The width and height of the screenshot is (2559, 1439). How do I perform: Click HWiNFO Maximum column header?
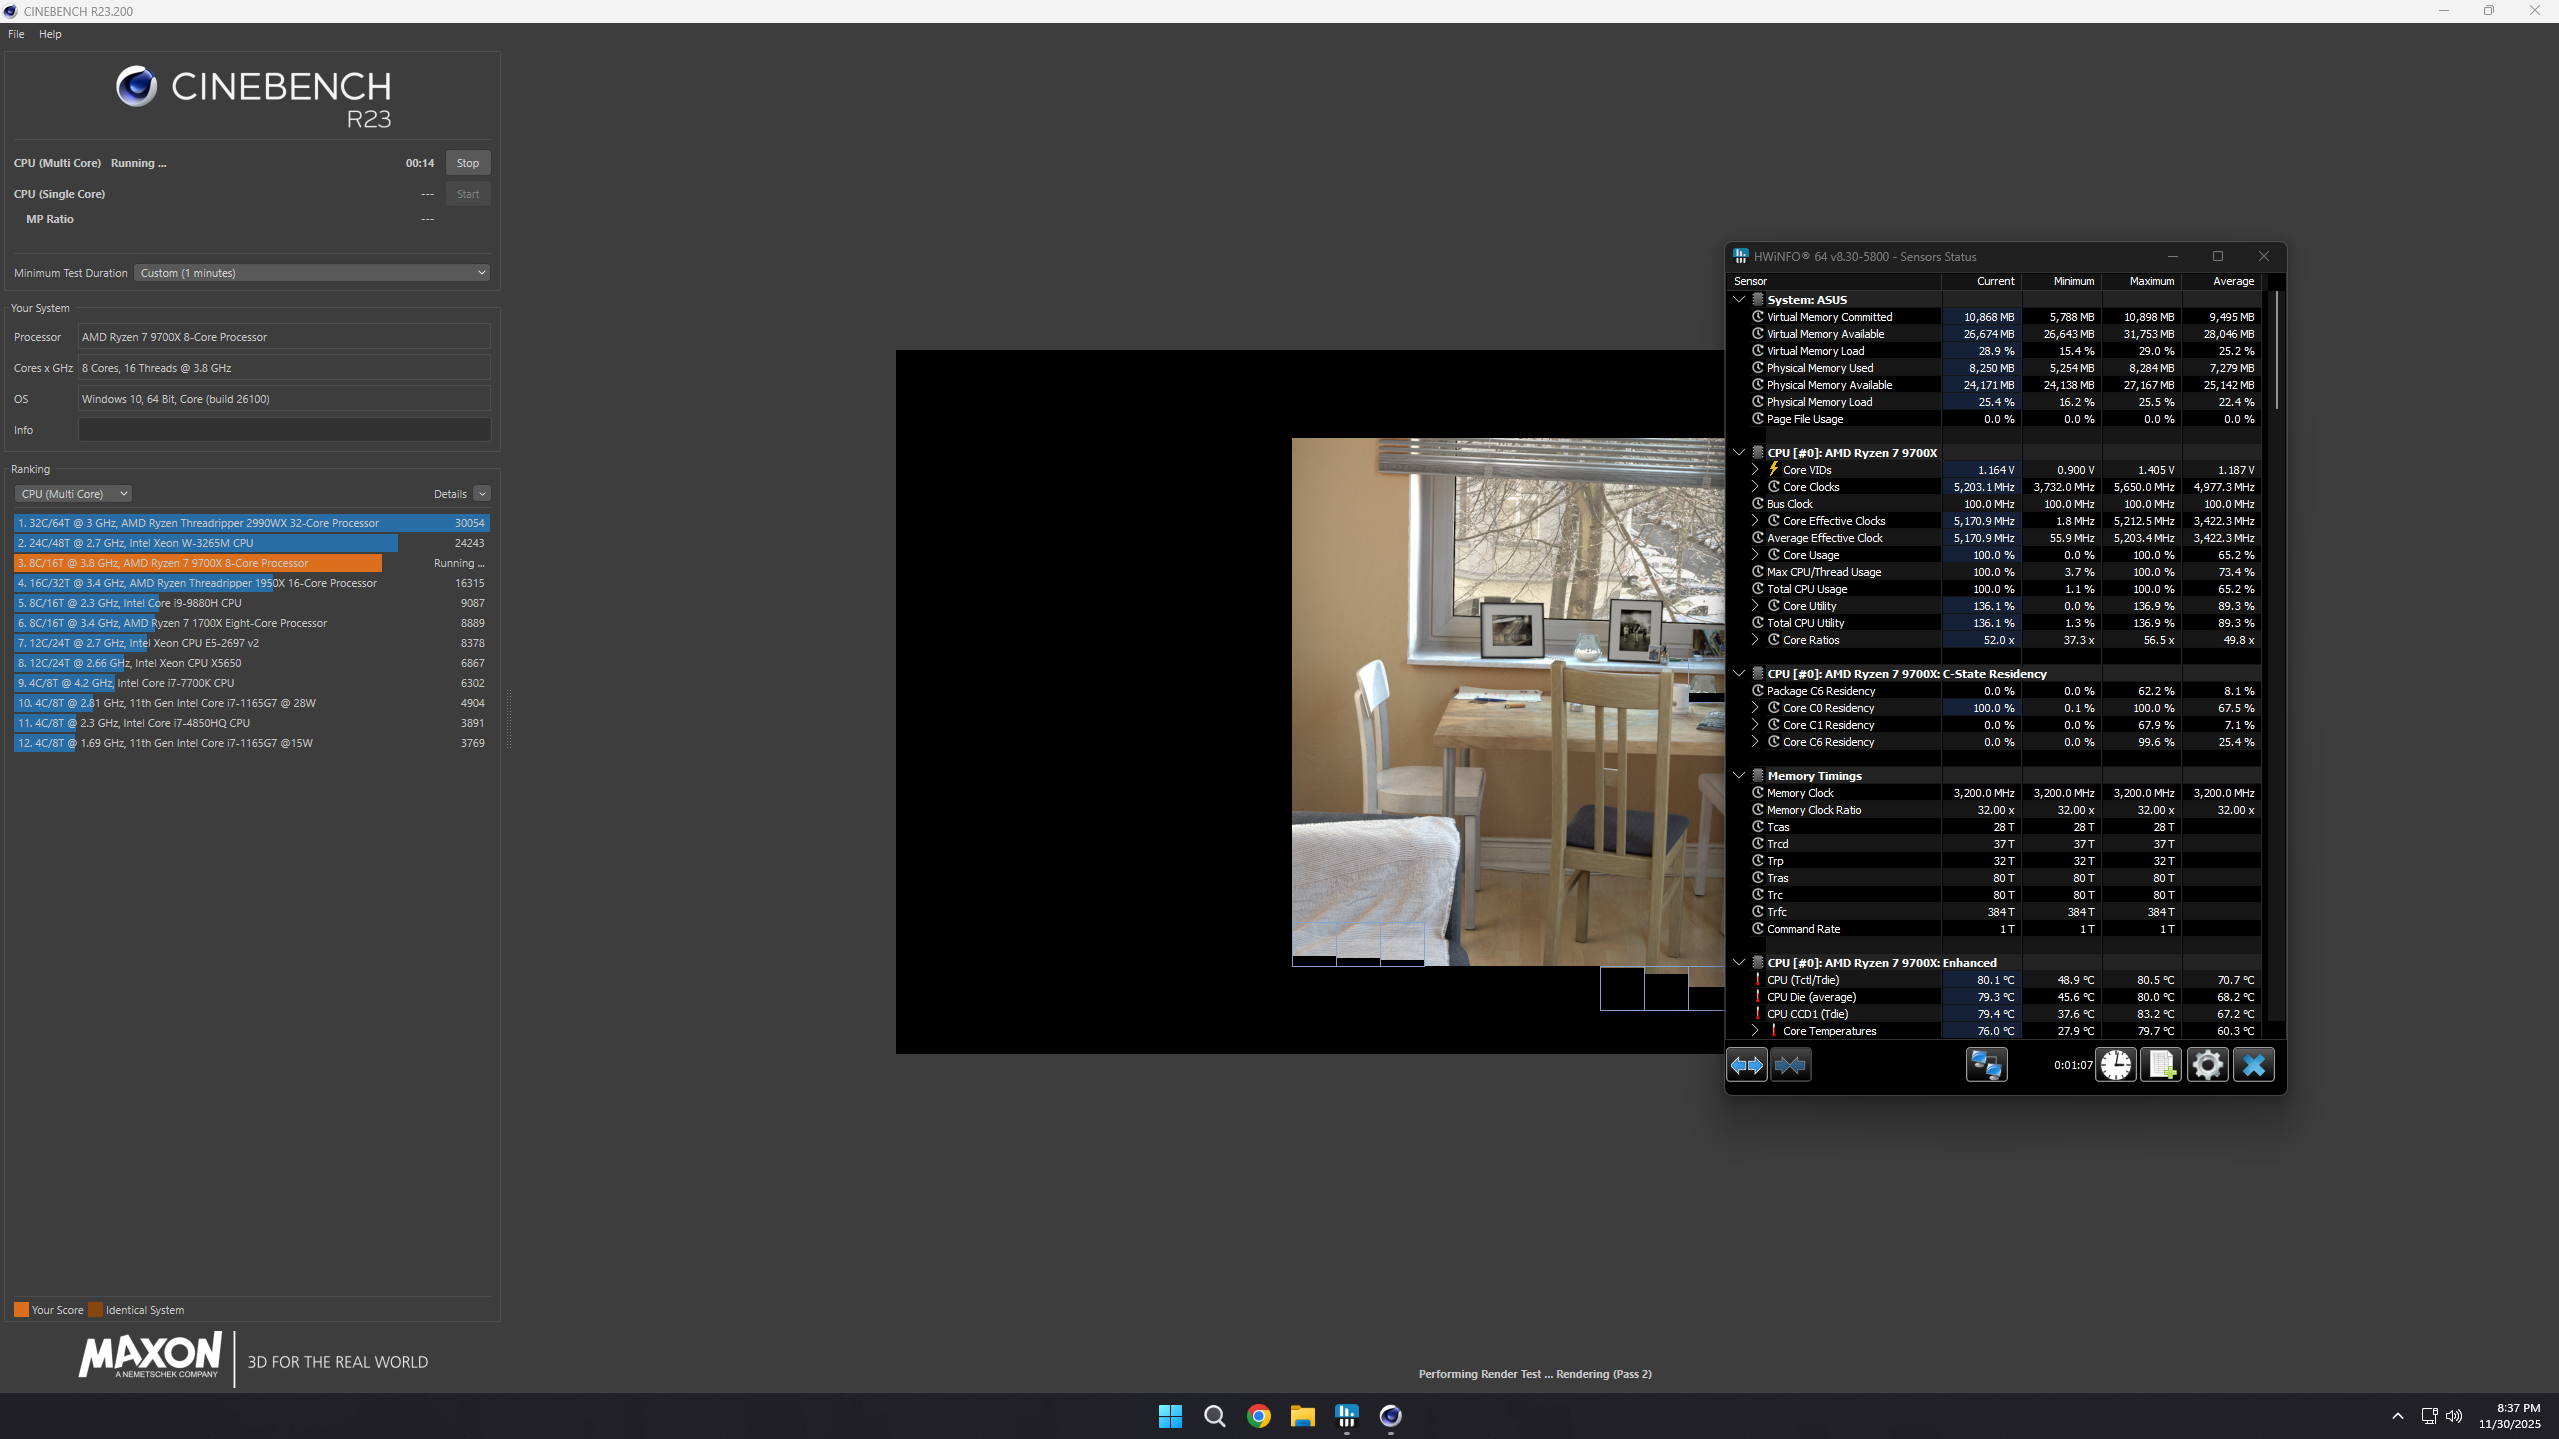click(2142, 282)
